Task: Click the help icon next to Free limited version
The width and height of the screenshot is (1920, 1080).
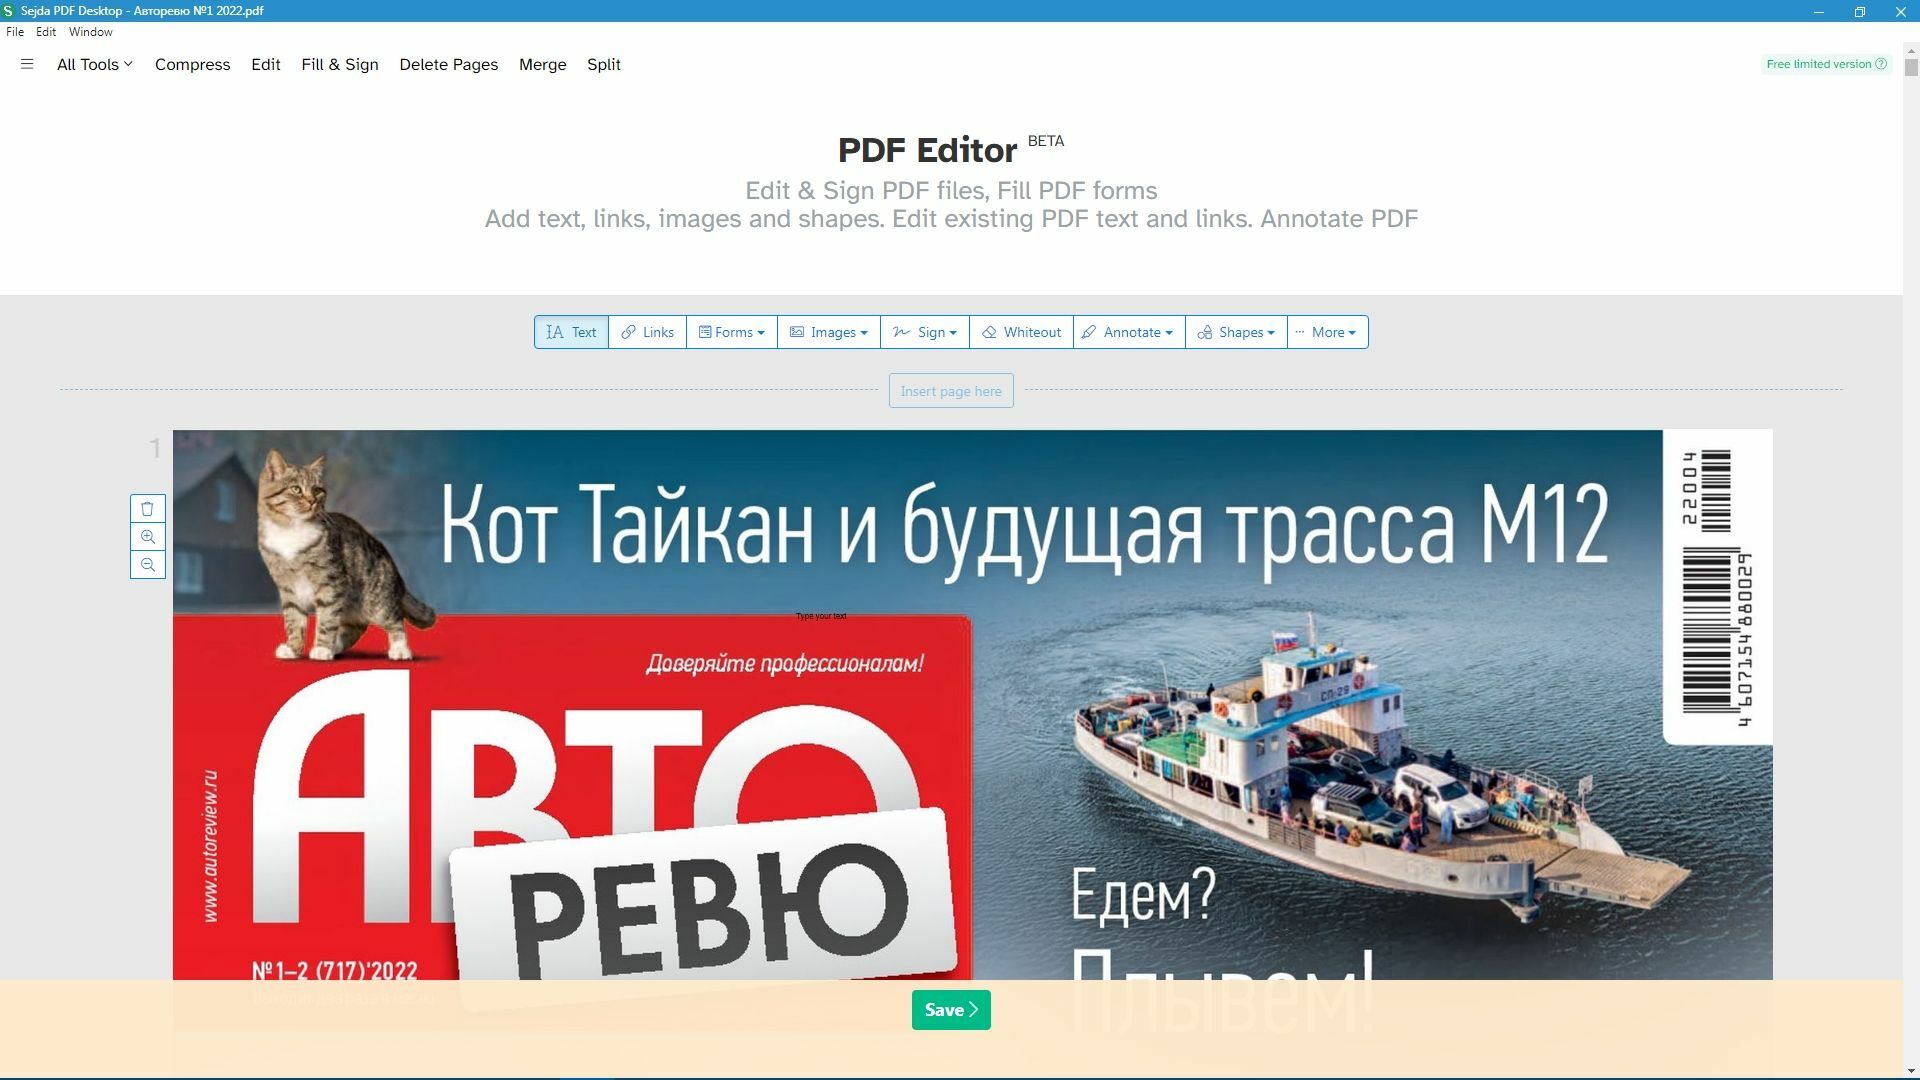Action: point(1881,64)
